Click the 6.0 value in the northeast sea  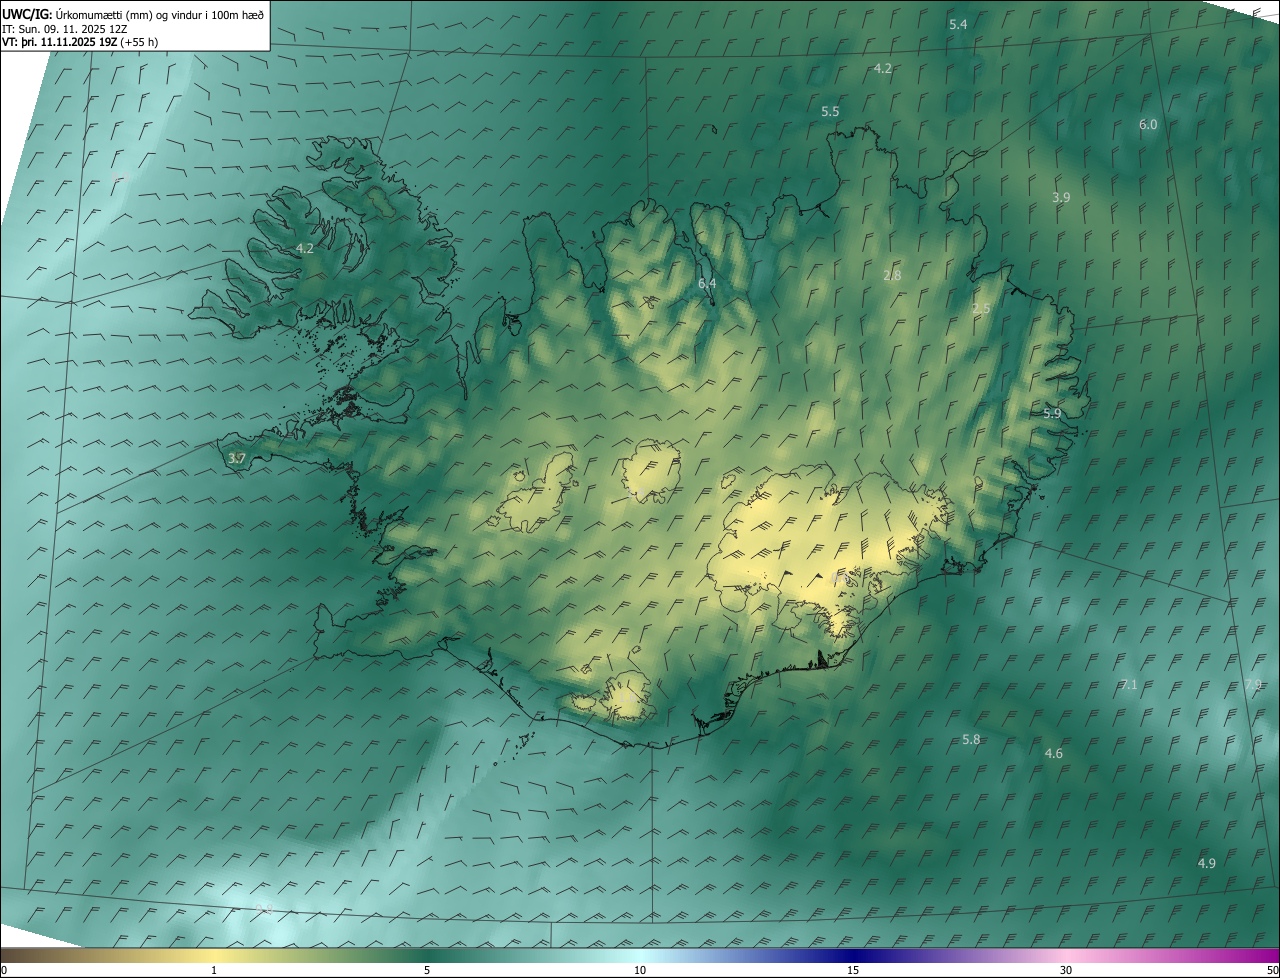tap(1148, 125)
